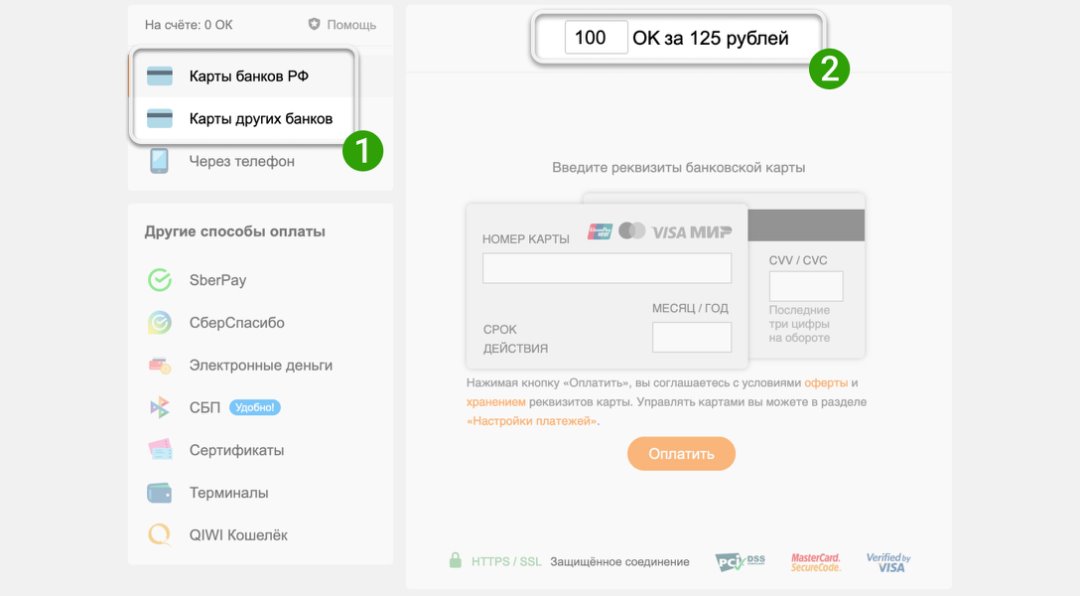Follow the «Настройки платежей» link
The width and height of the screenshot is (1080, 596).
(x=532, y=421)
